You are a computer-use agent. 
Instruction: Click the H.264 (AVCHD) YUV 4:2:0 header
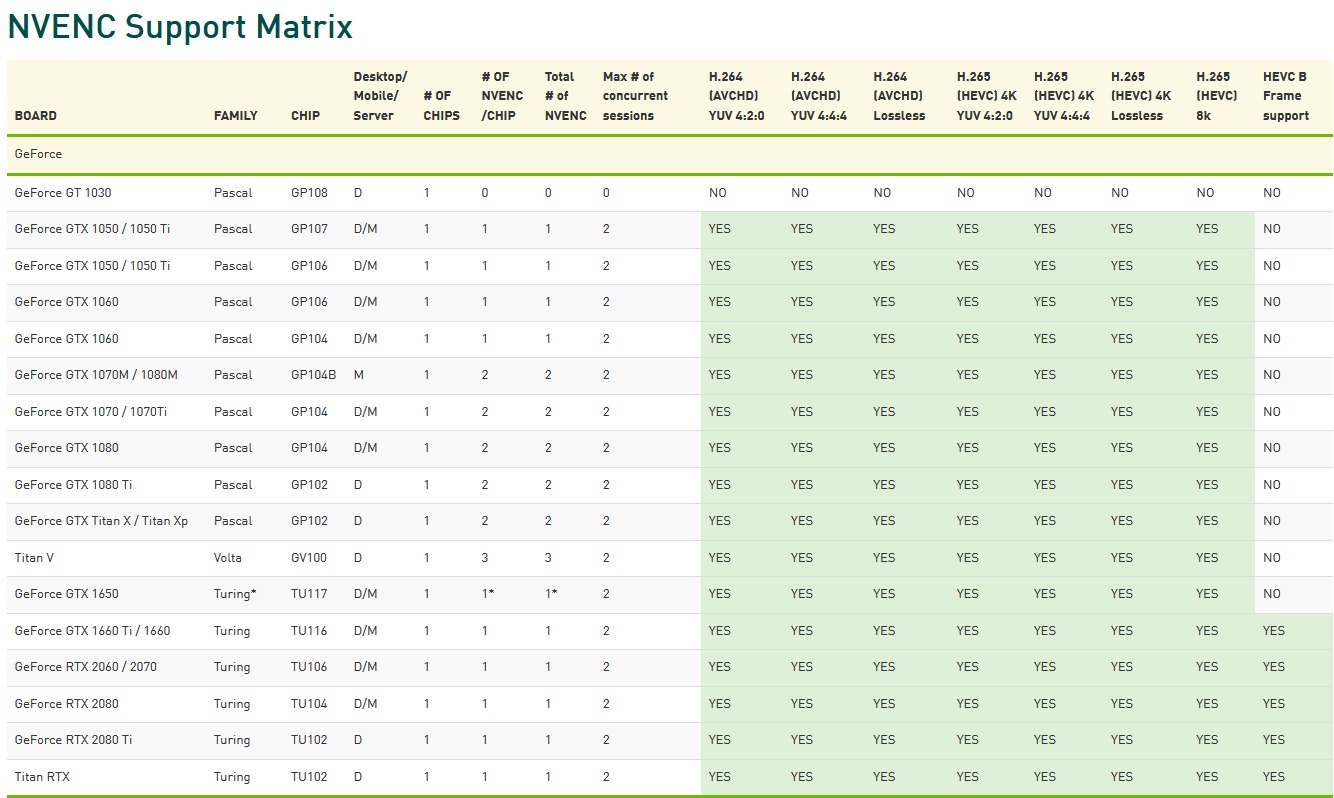click(735, 96)
